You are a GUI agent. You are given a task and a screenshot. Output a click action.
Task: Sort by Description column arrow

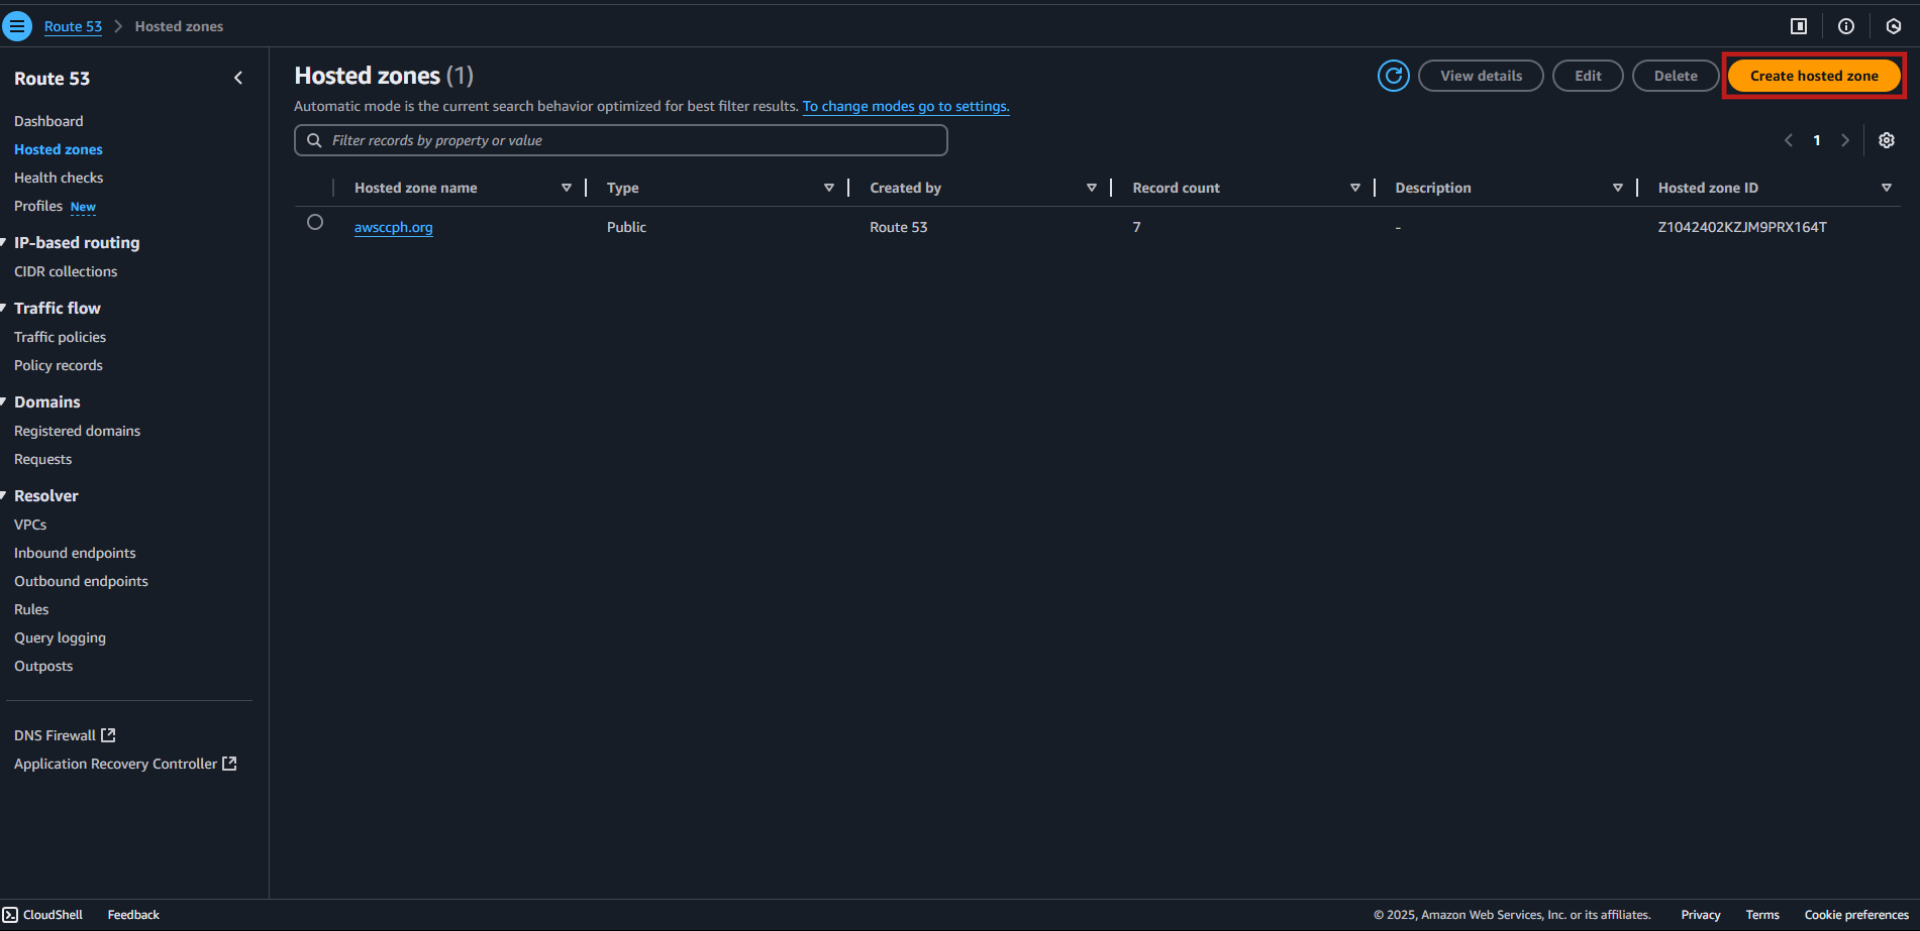click(1617, 188)
